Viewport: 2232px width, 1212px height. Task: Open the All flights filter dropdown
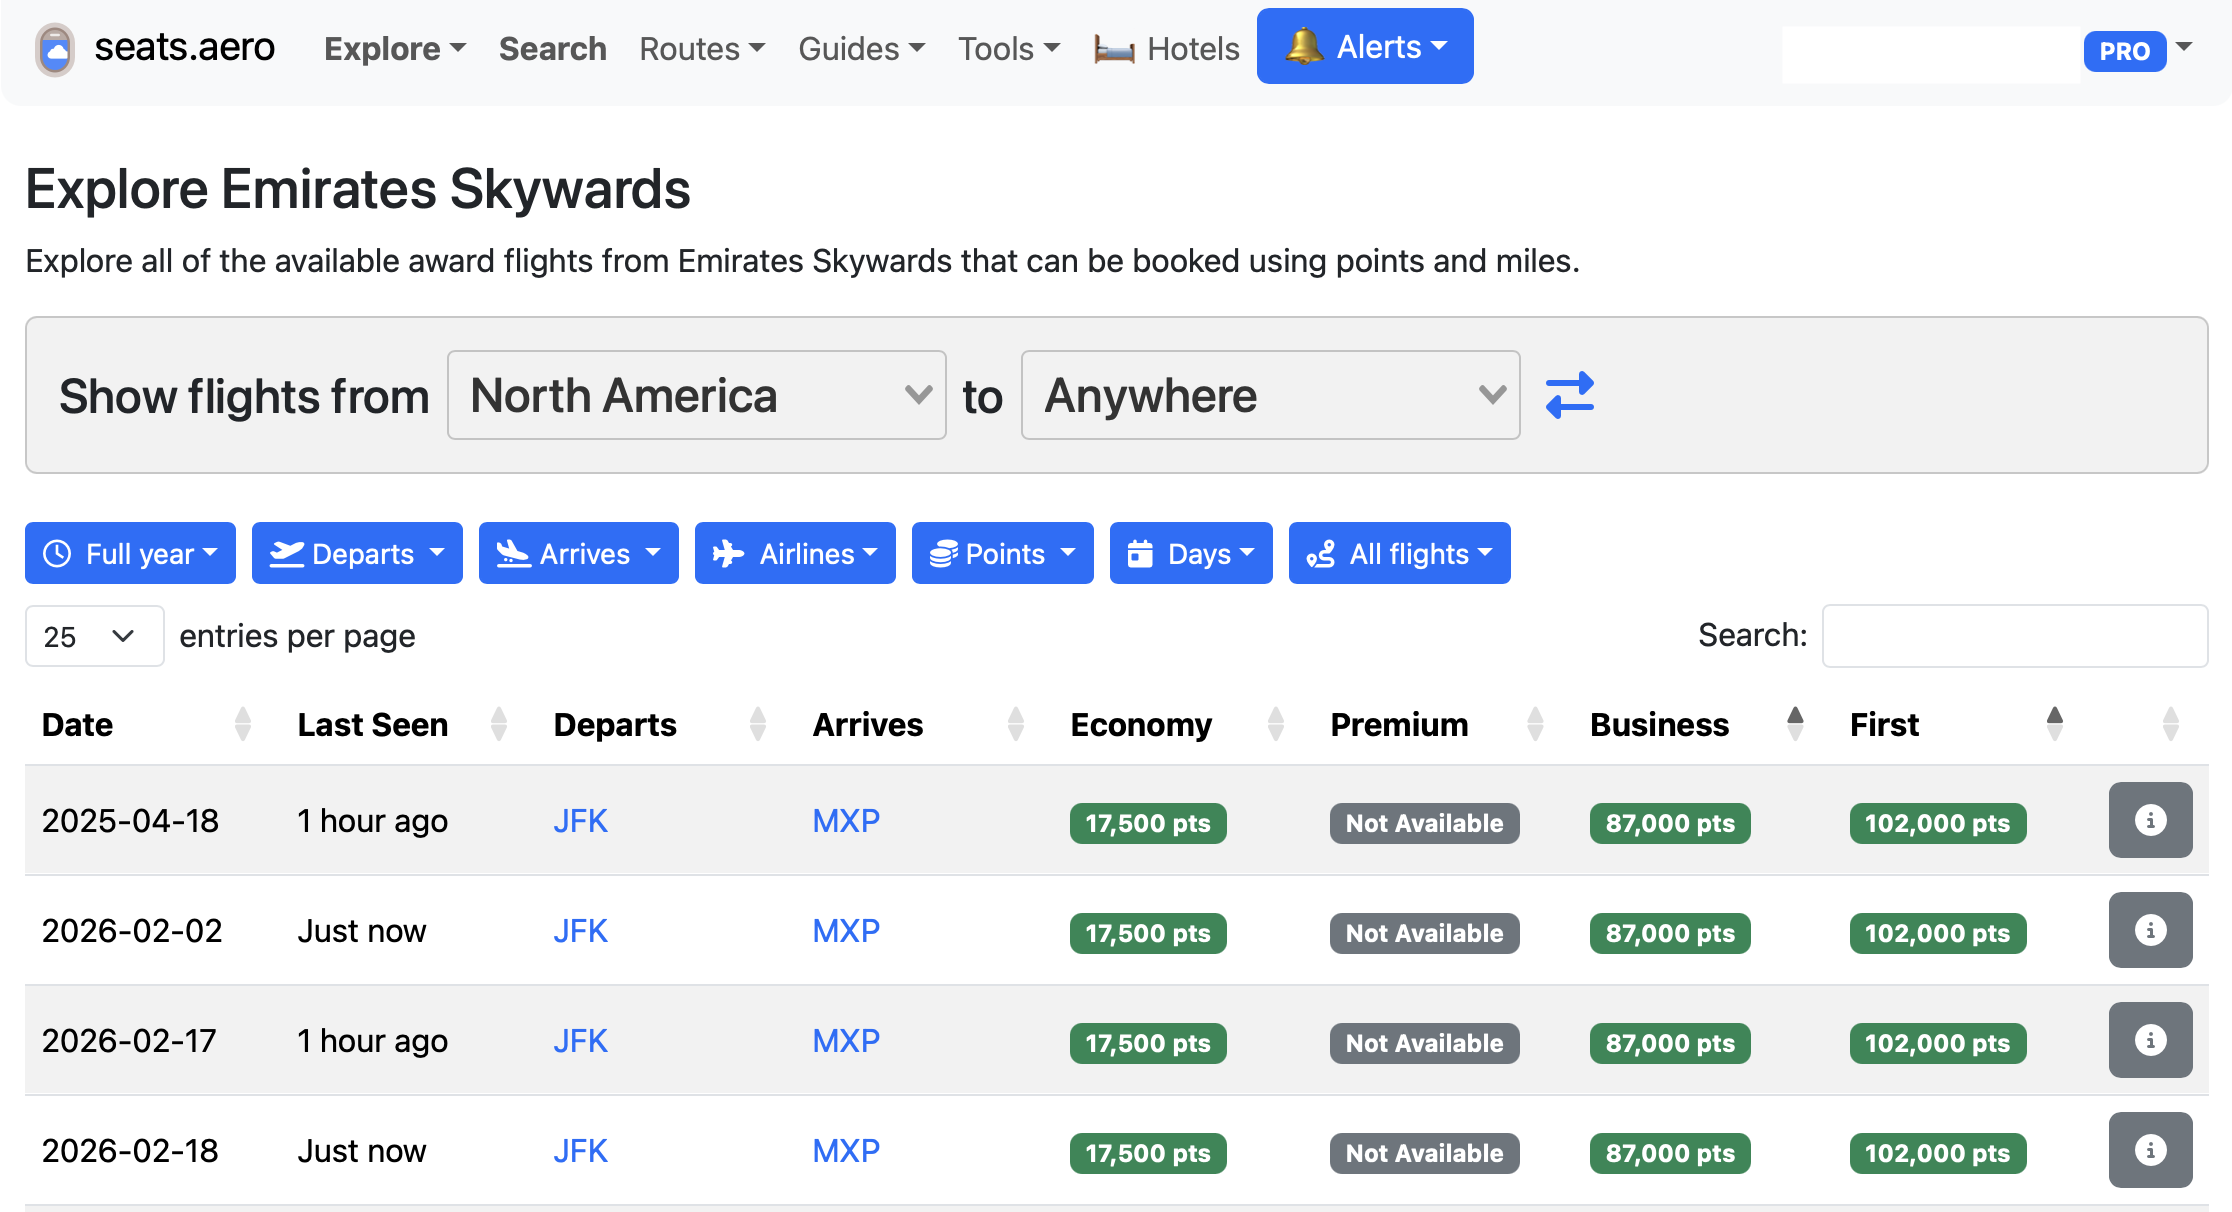pos(1400,553)
